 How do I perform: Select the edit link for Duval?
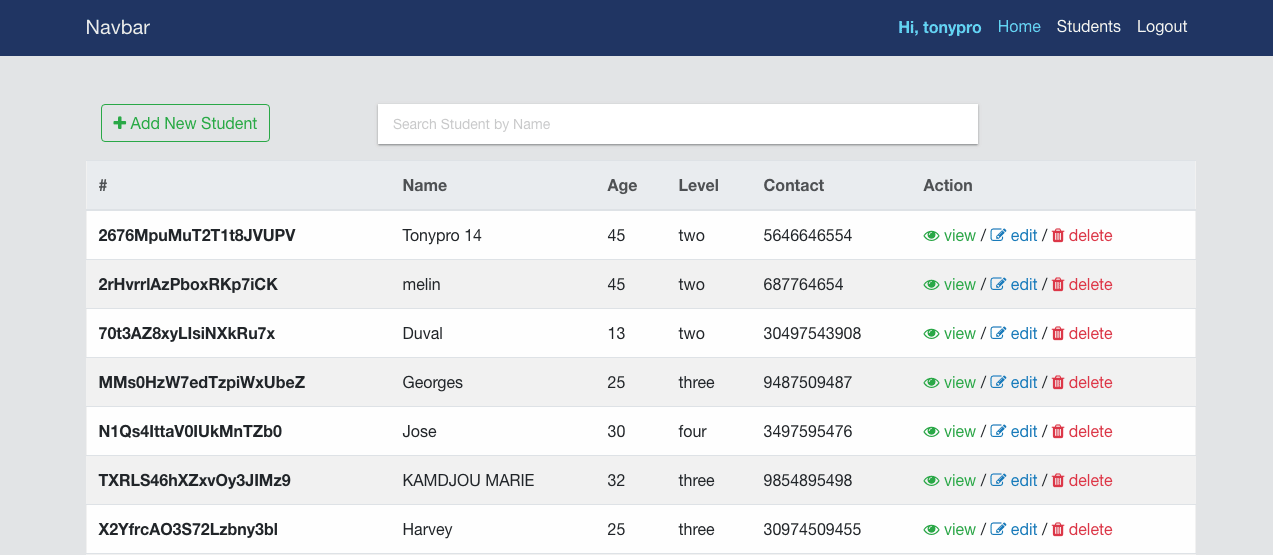click(1023, 334)
